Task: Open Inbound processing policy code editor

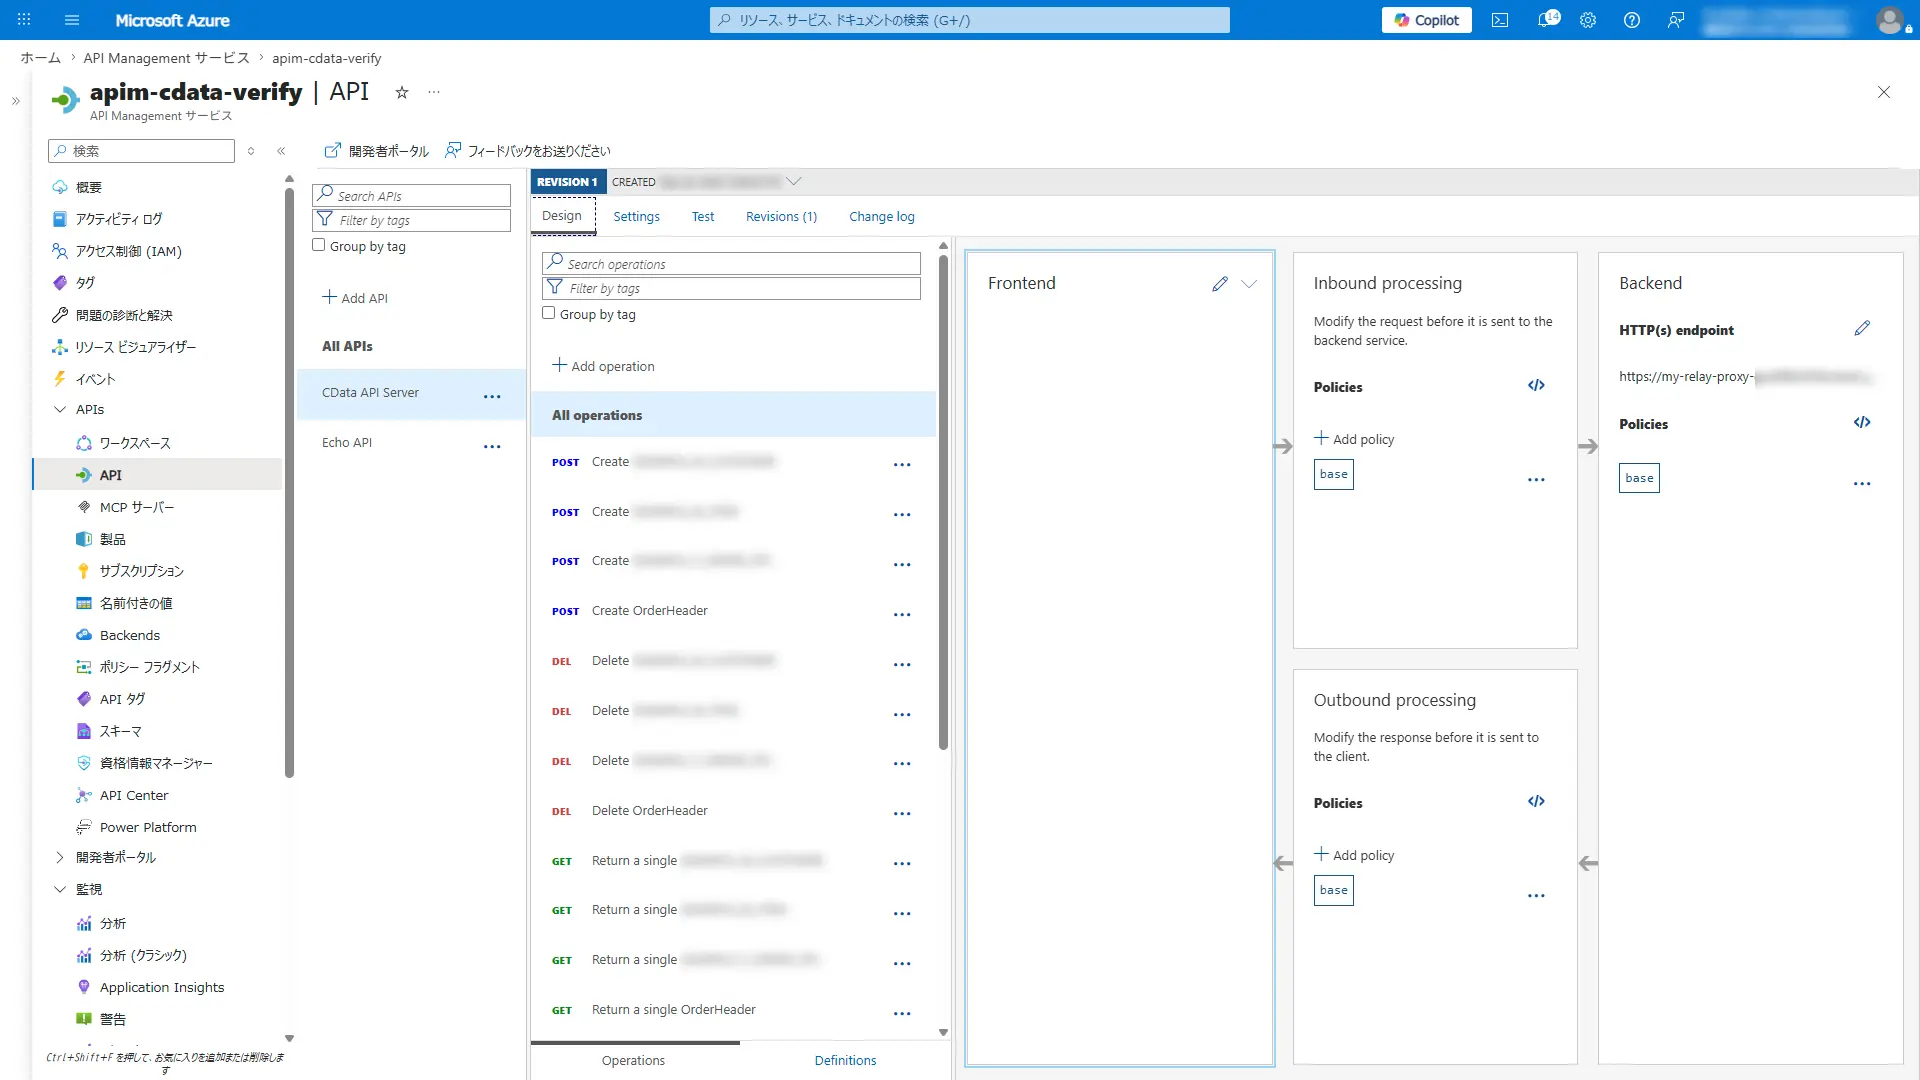Action: click(1536, 386)
